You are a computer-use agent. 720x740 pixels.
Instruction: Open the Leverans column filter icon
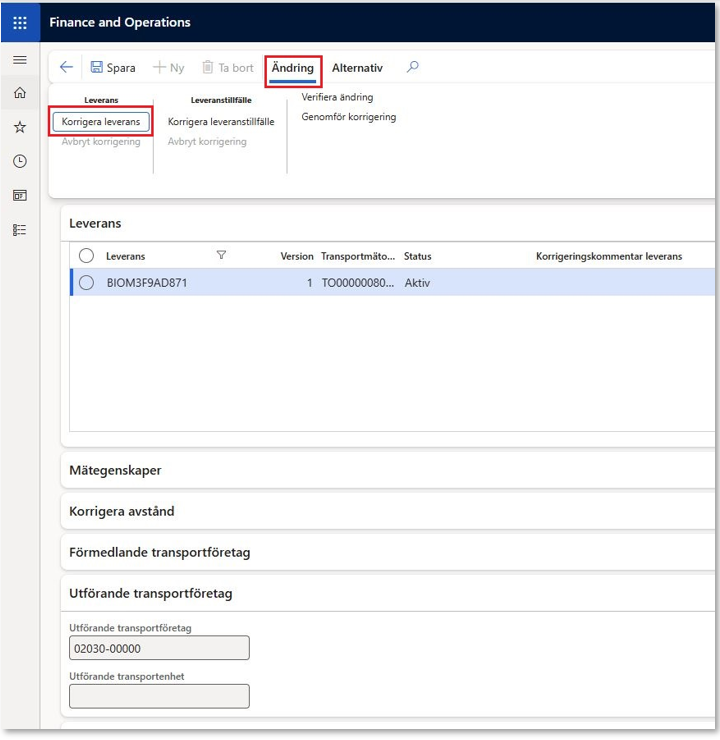coord(222,256)
